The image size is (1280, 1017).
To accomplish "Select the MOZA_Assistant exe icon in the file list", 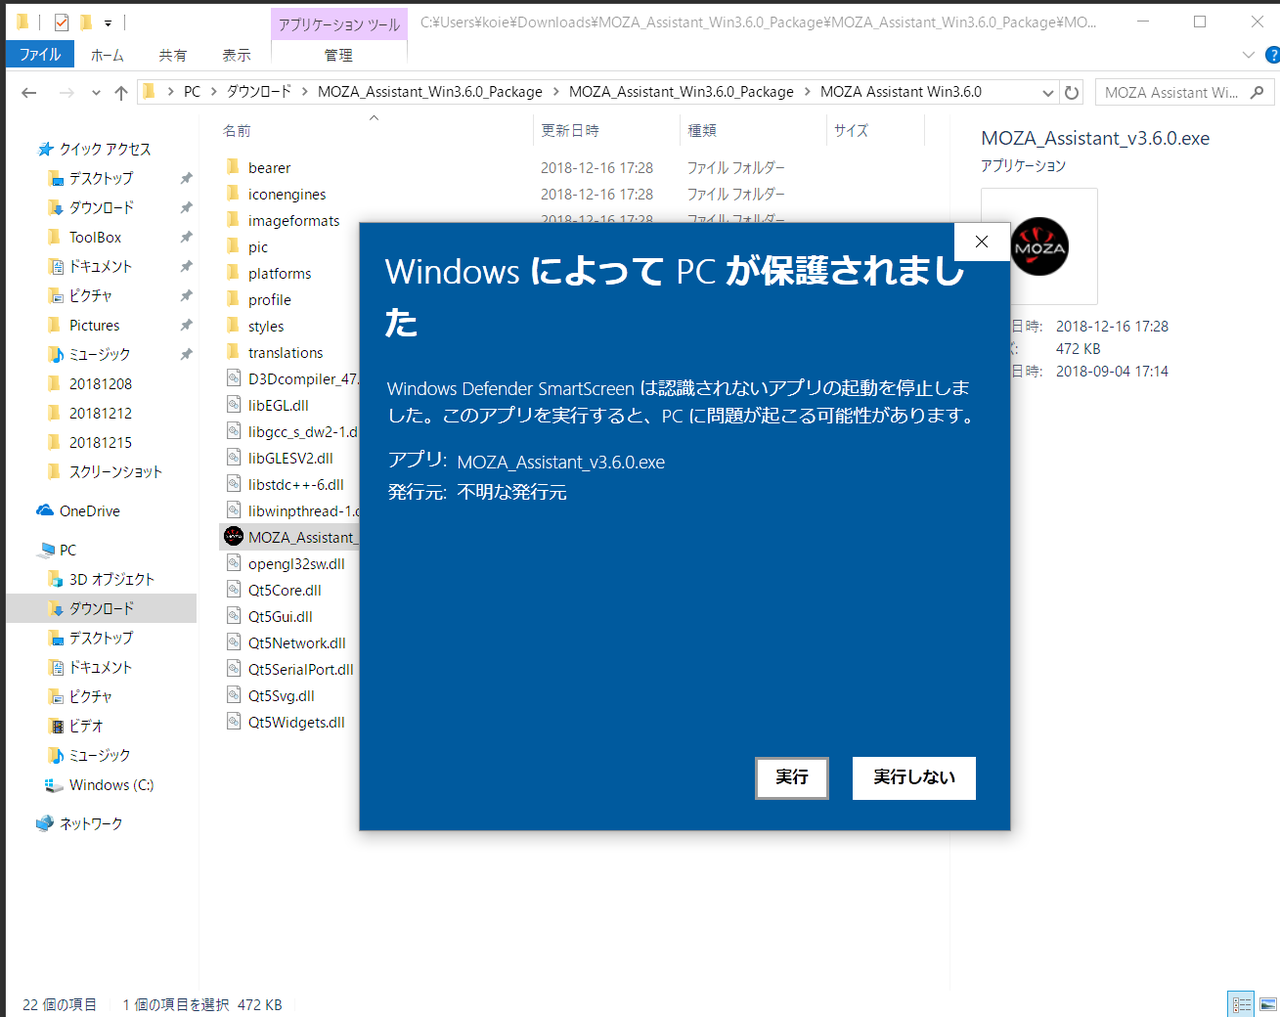I will [x=233, y=537].
